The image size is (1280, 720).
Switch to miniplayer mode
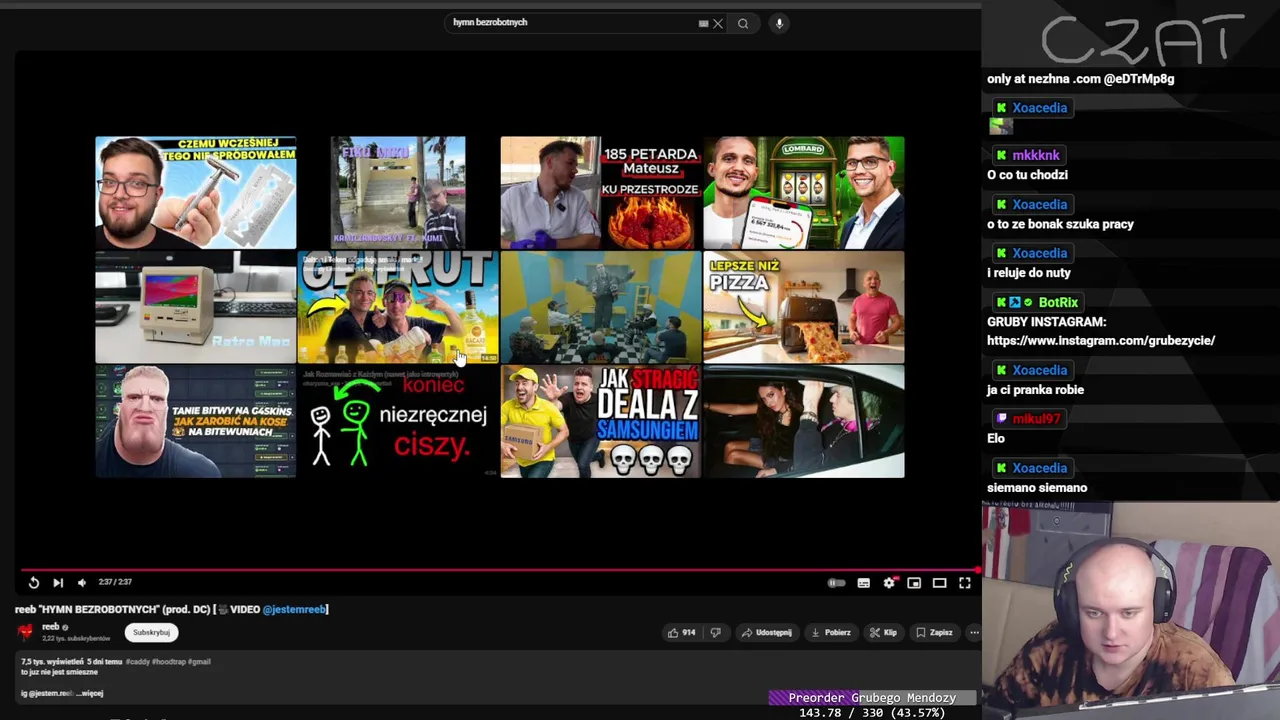point(914,583)
